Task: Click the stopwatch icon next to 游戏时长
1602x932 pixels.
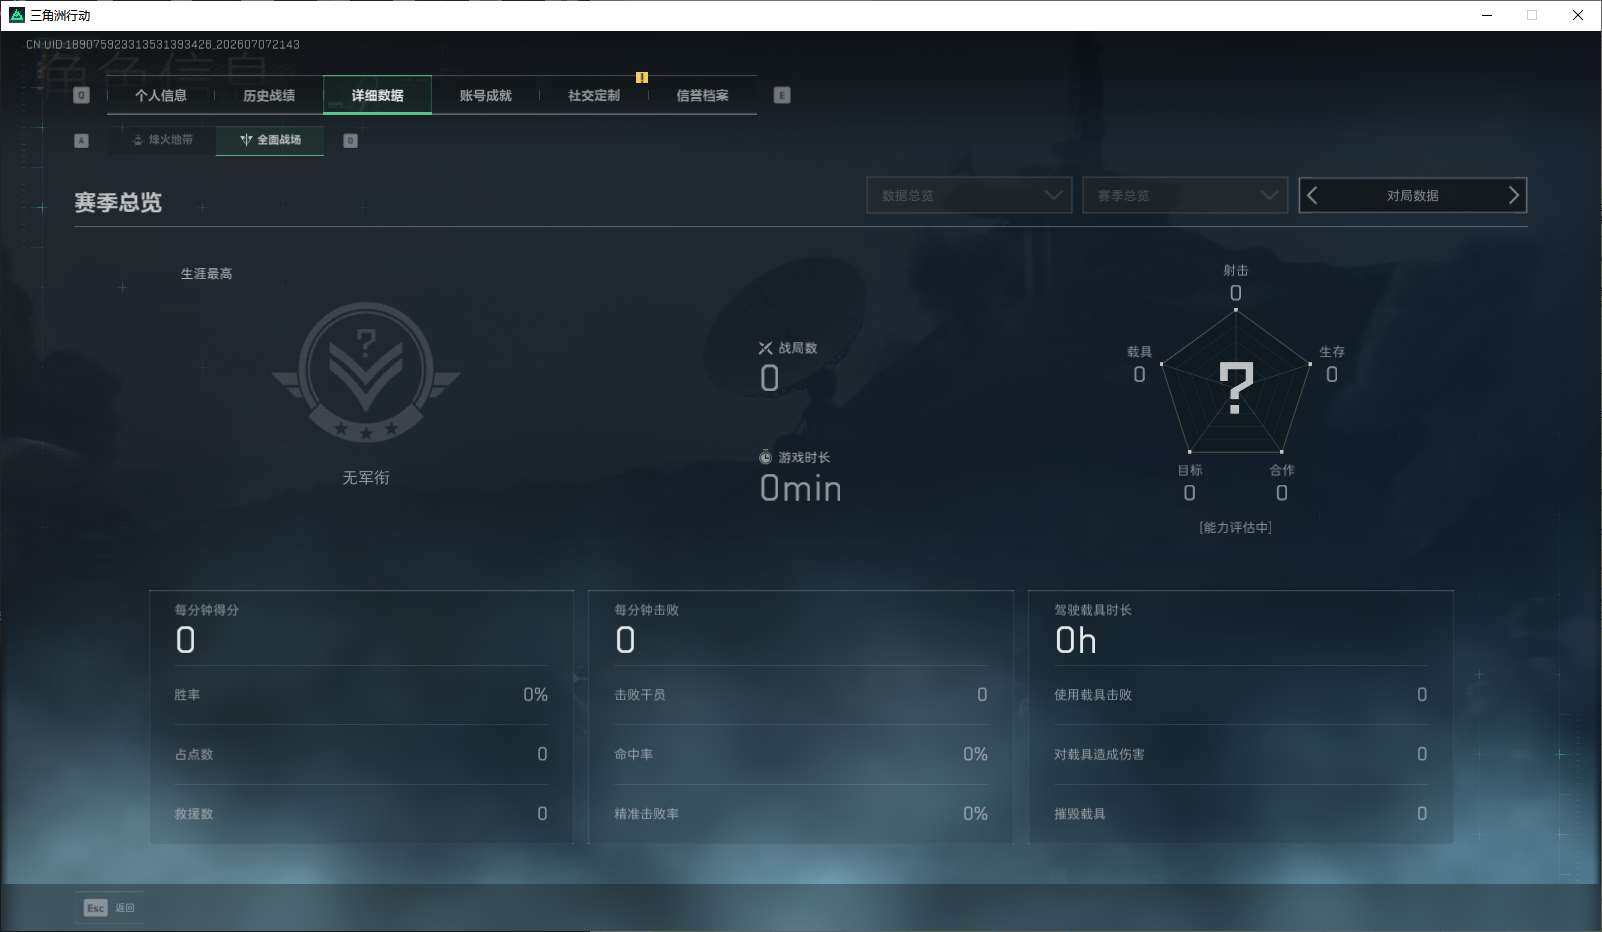Action: coord(765,457)
